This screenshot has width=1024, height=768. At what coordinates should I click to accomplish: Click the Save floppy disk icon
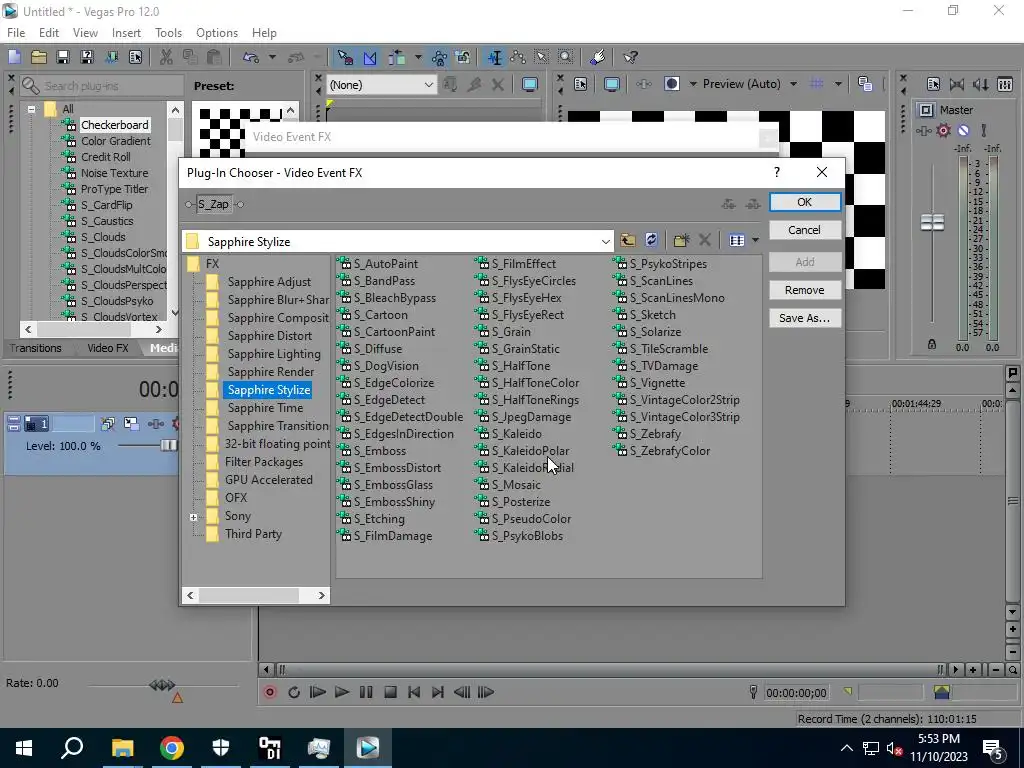click(63, 57)
